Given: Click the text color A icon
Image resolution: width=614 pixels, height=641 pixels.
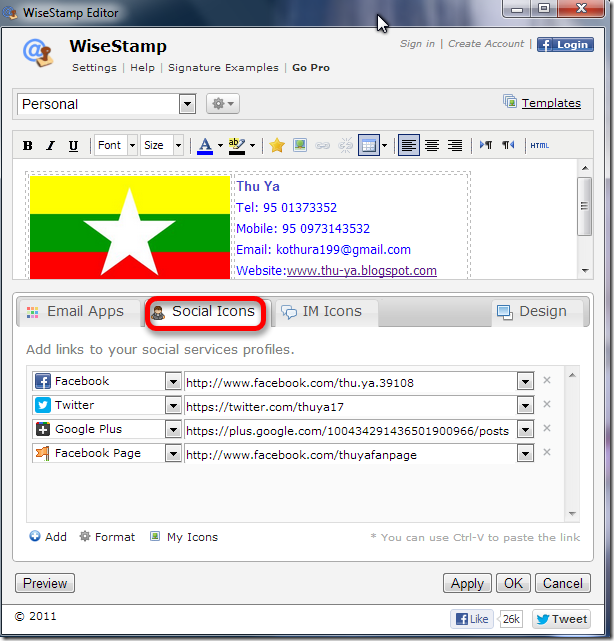Looking at the screenshot, I should (205, 146).
